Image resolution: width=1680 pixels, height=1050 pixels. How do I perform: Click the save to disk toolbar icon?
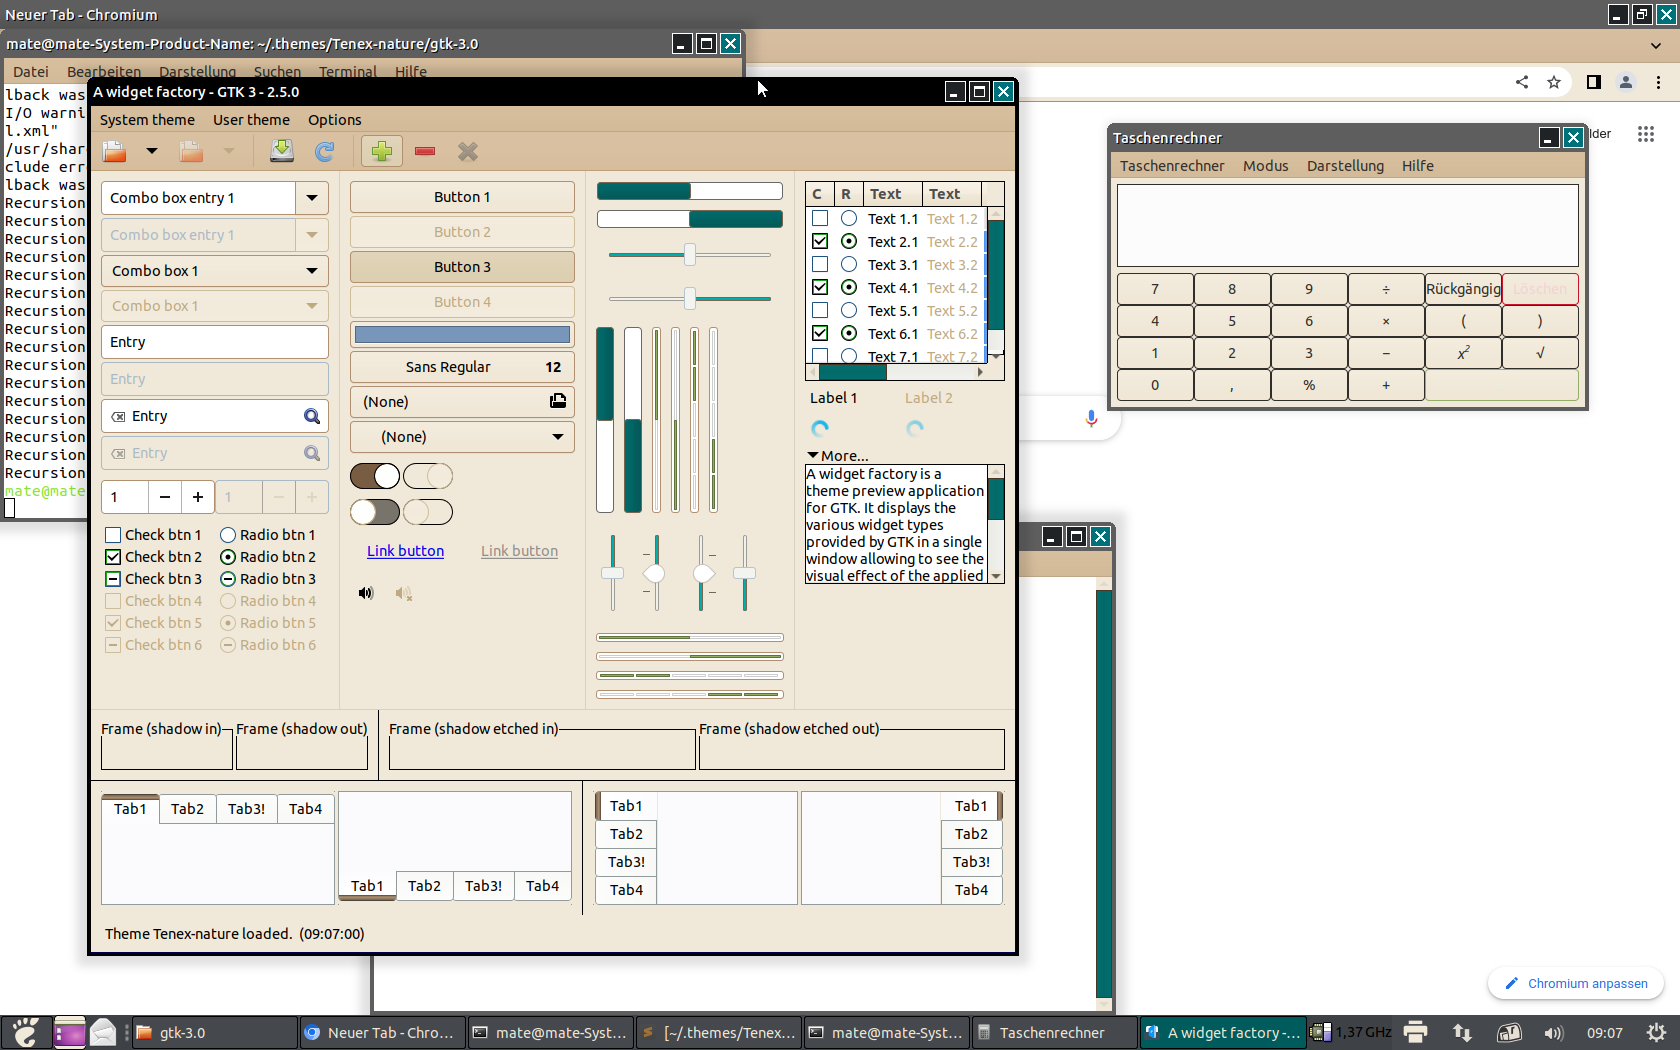point(282,151)
